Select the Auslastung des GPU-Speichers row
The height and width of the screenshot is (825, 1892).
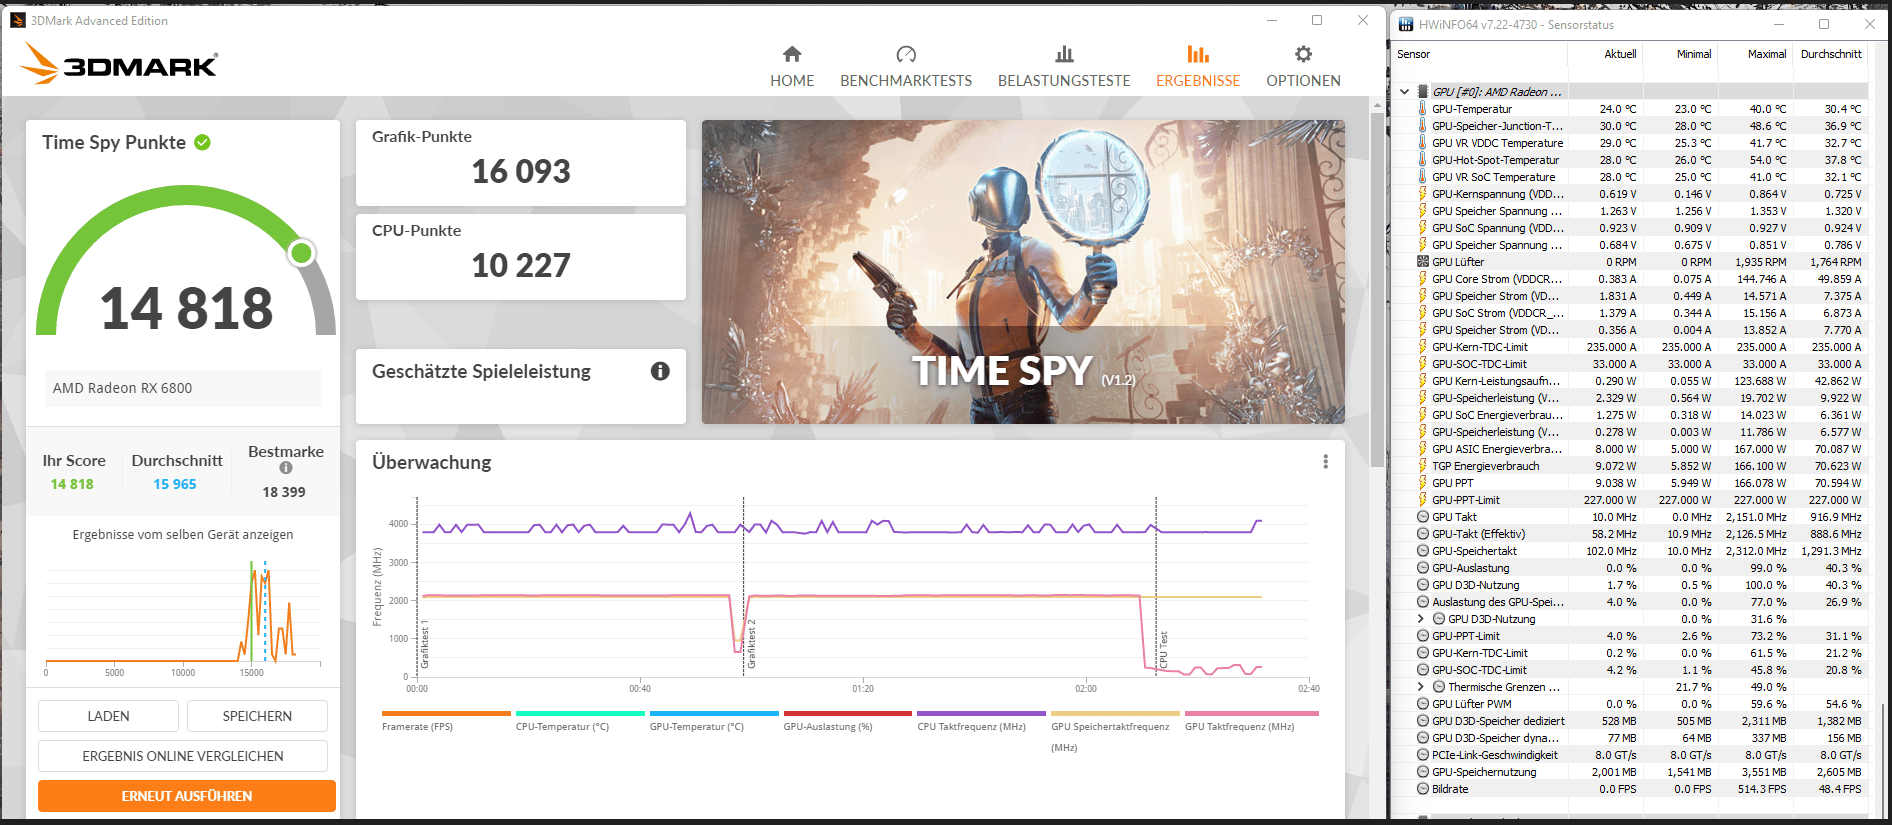point(1630,602)
